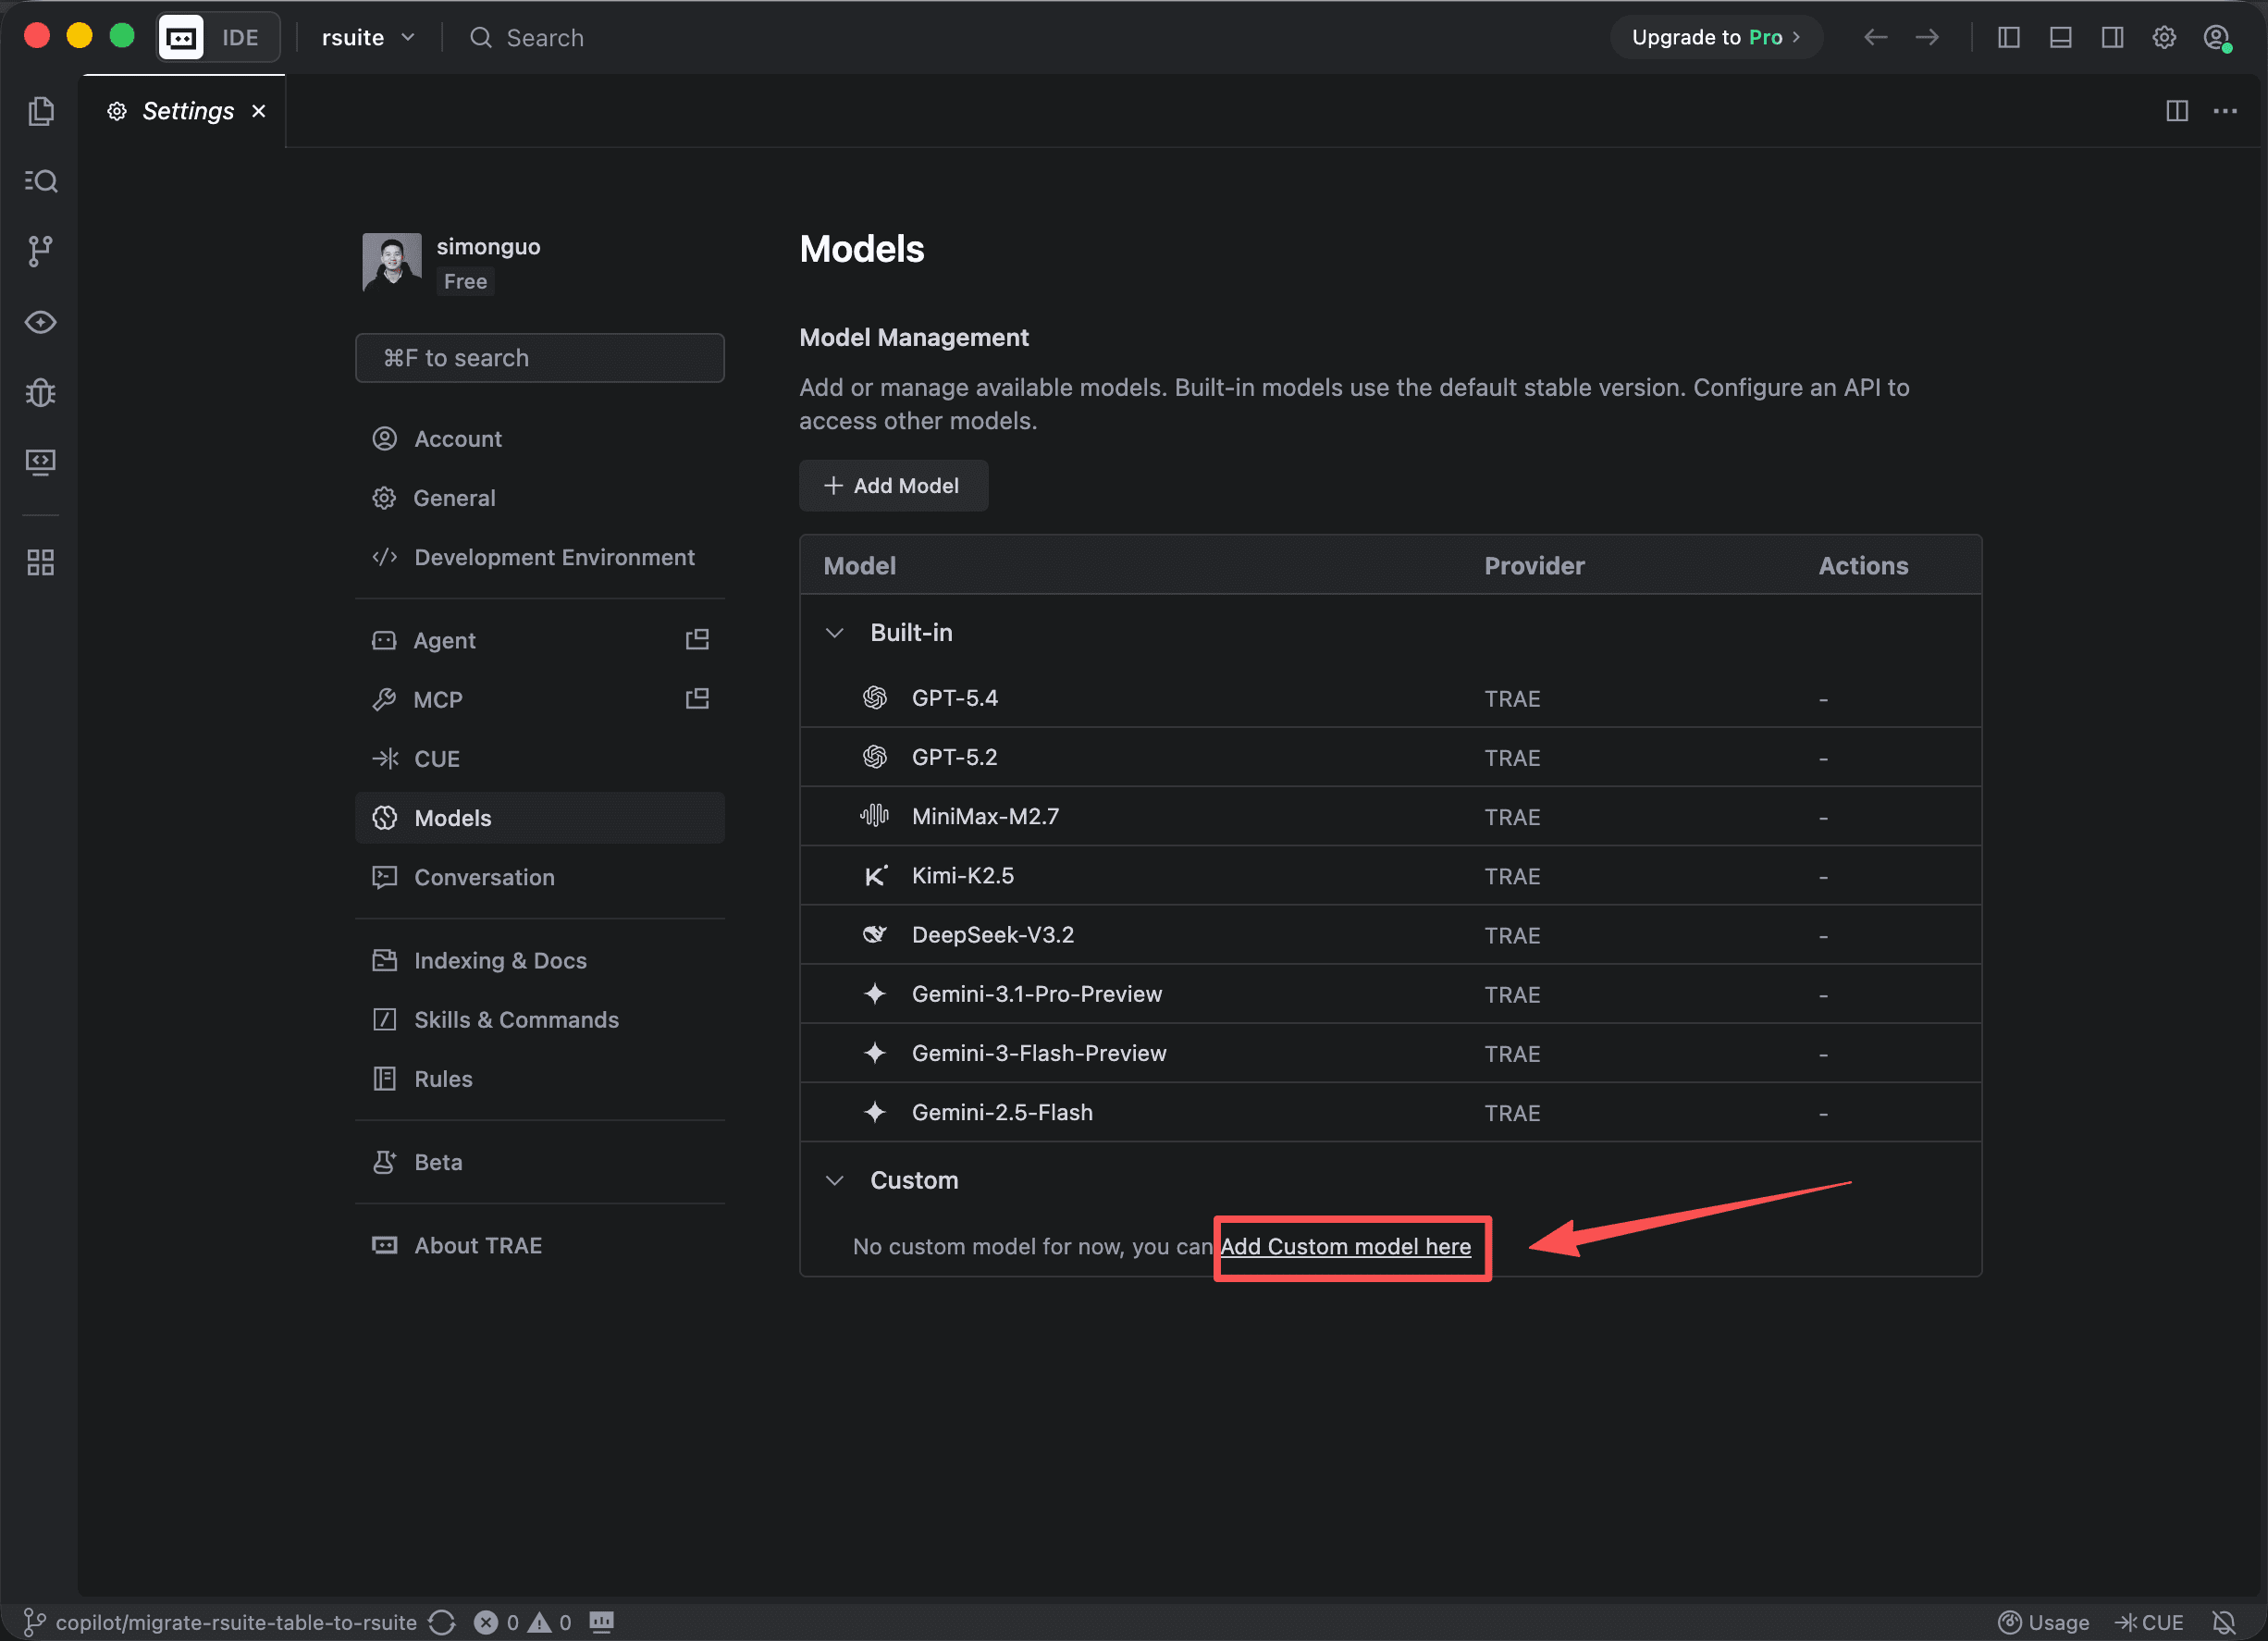Click the chat panel icon in status bar
The height and width of the screenshot is (1641, 2268).
(601, 1622)
